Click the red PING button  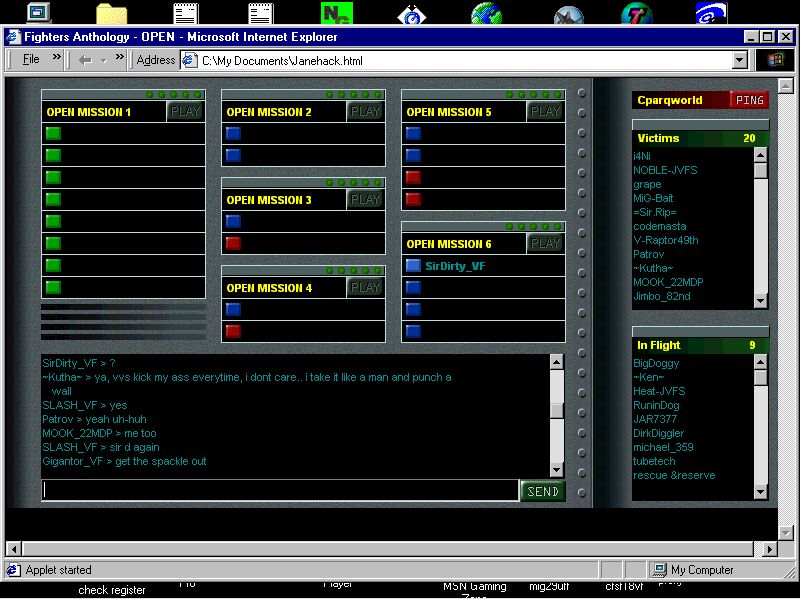748,100
